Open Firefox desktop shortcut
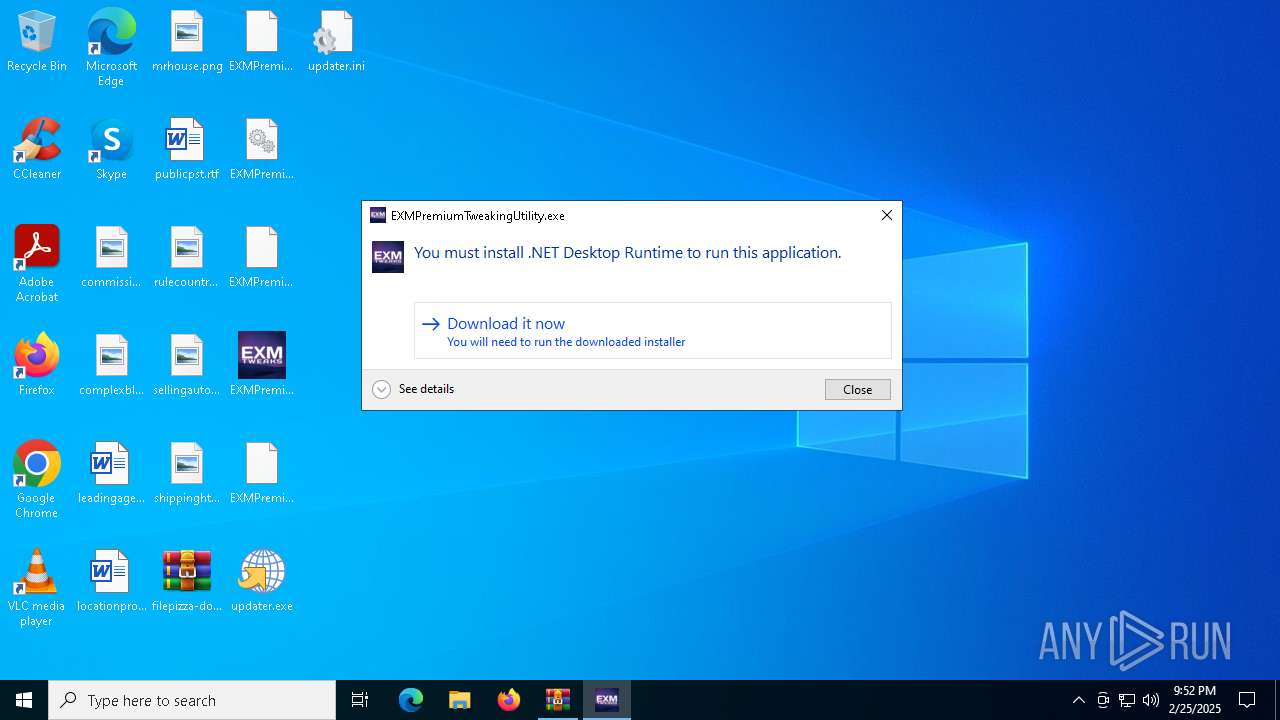This screenshot has height=720, width=1280. pos(37,365)
